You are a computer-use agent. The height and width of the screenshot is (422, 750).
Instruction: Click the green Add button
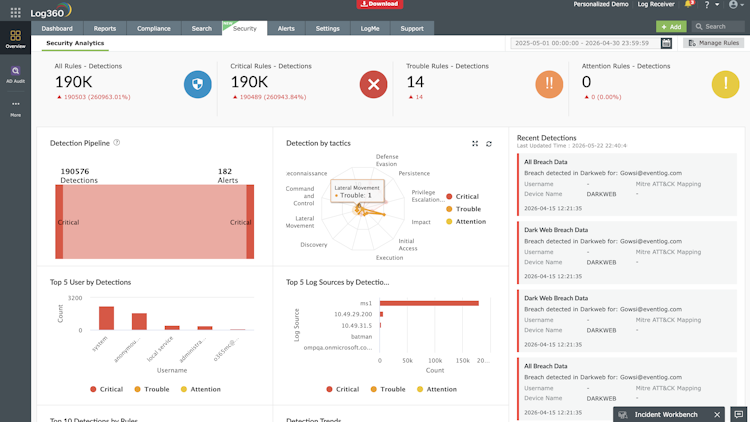671,27
